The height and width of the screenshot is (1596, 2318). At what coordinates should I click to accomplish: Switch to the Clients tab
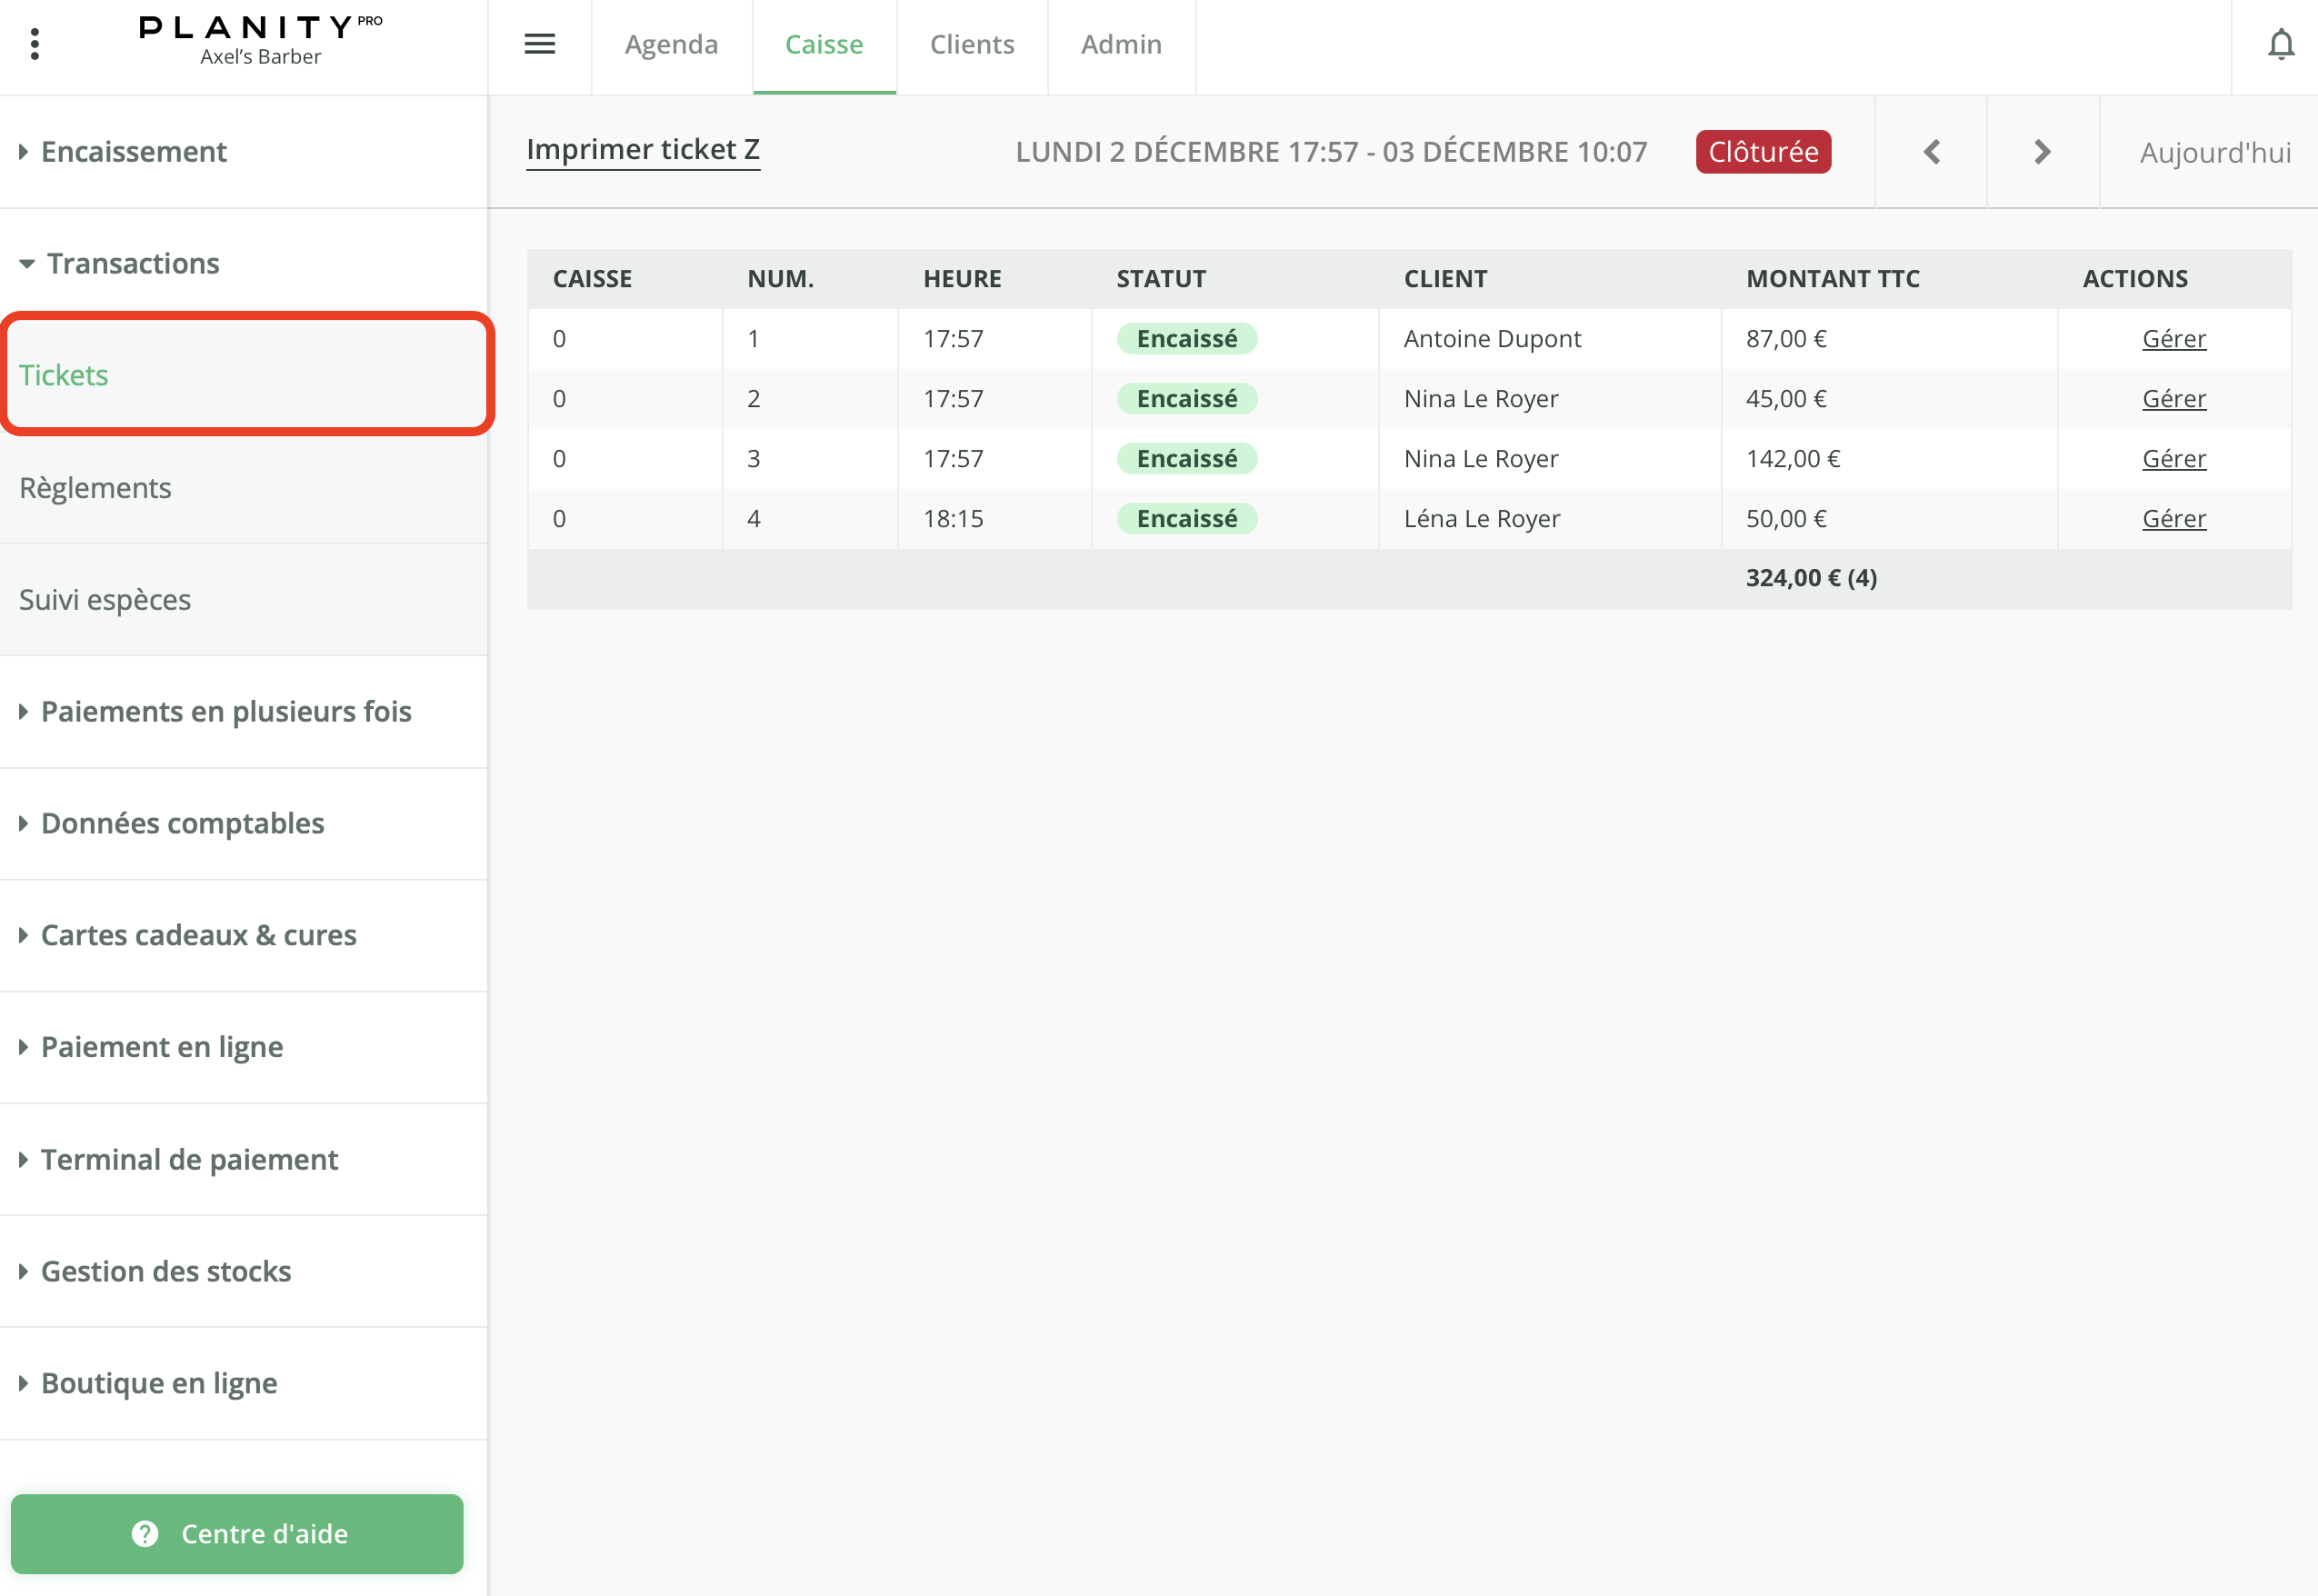point(971,45)
